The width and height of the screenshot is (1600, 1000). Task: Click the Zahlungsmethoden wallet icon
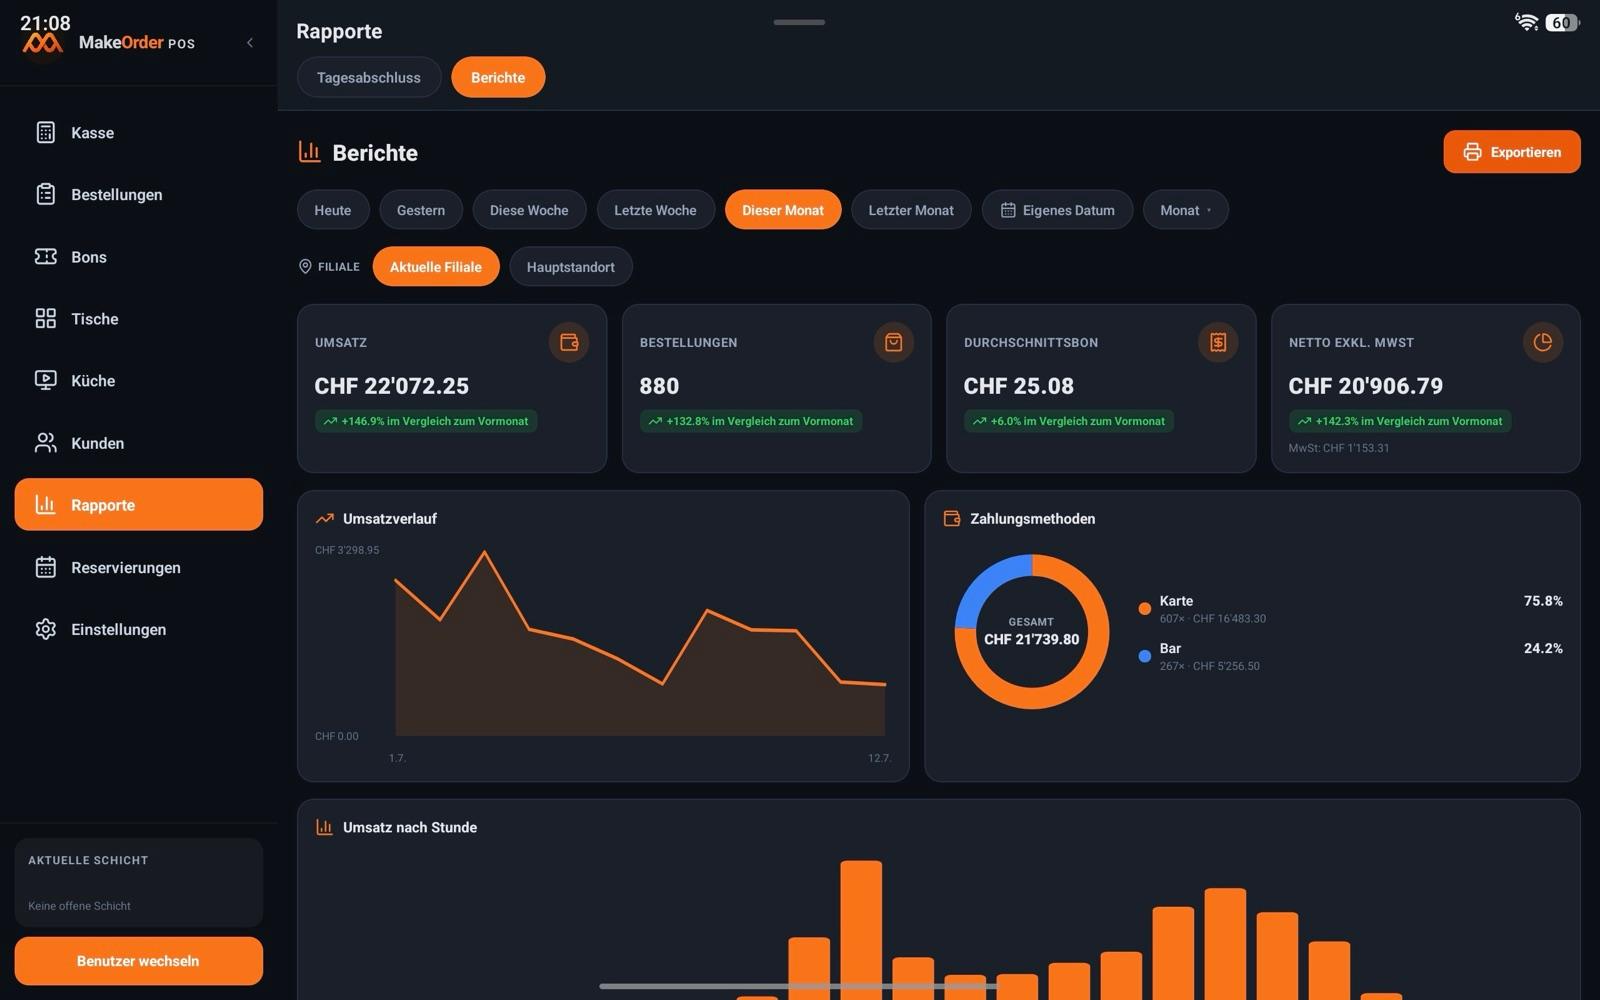click(952, 518)
